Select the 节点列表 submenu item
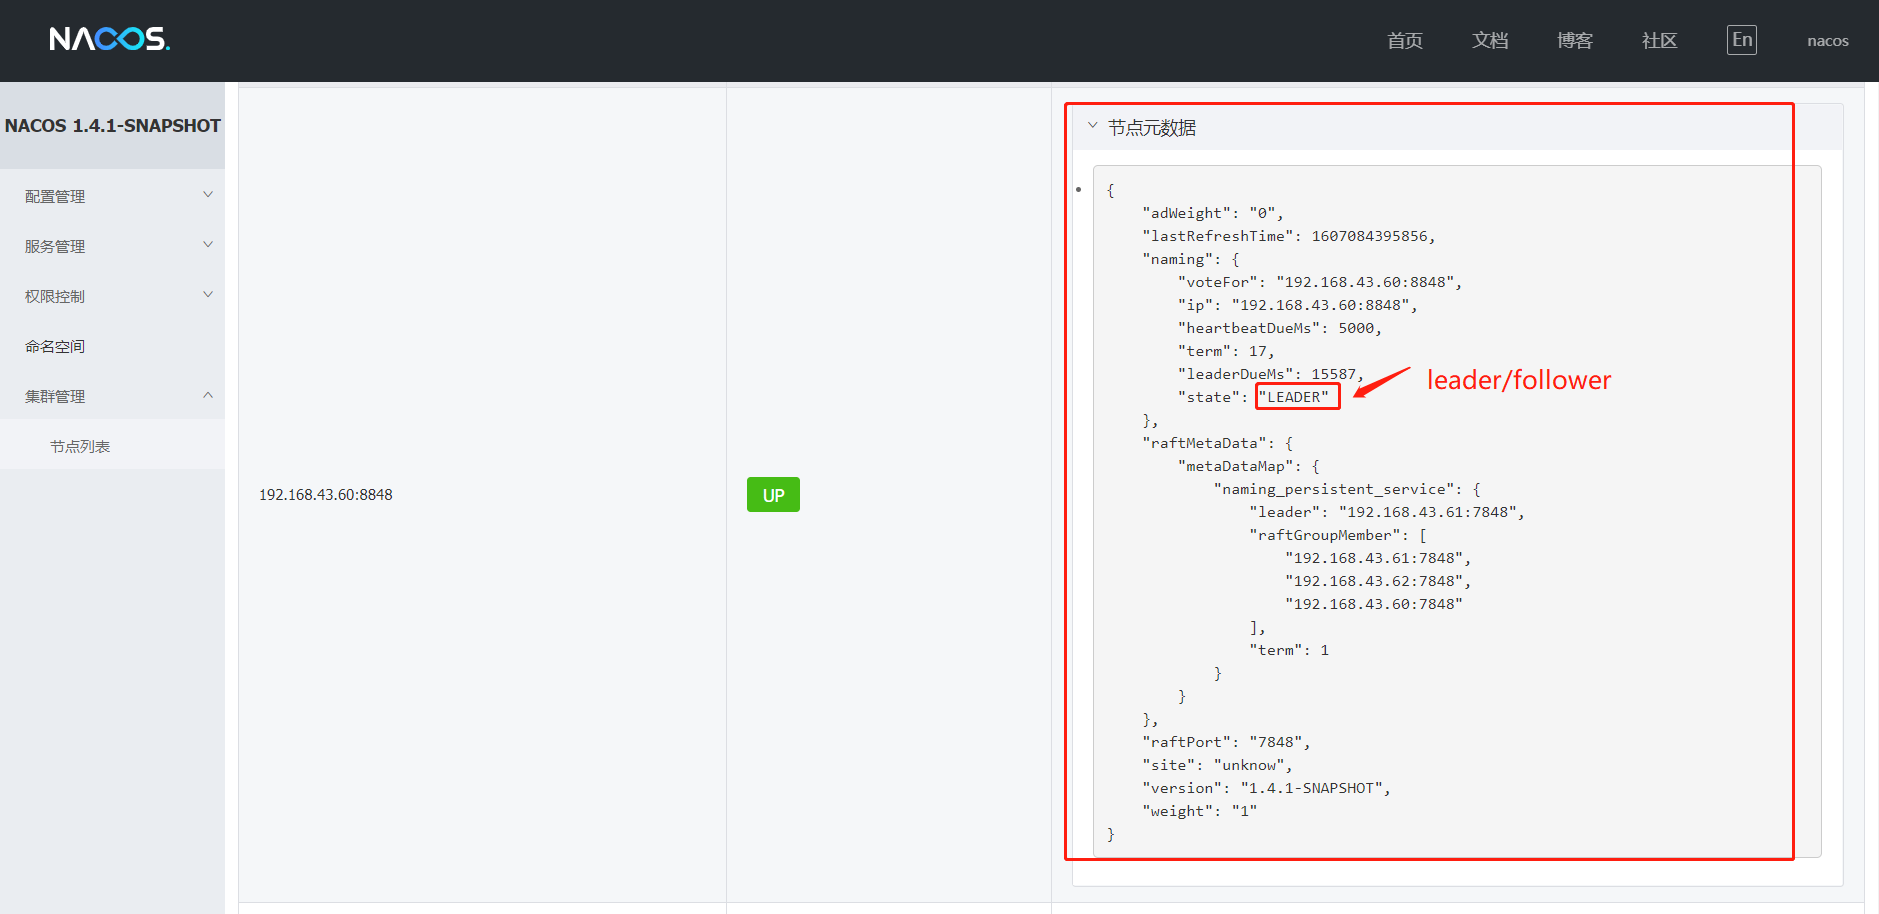The height and width of the screenshot is (914, 1879). [112, 446]
